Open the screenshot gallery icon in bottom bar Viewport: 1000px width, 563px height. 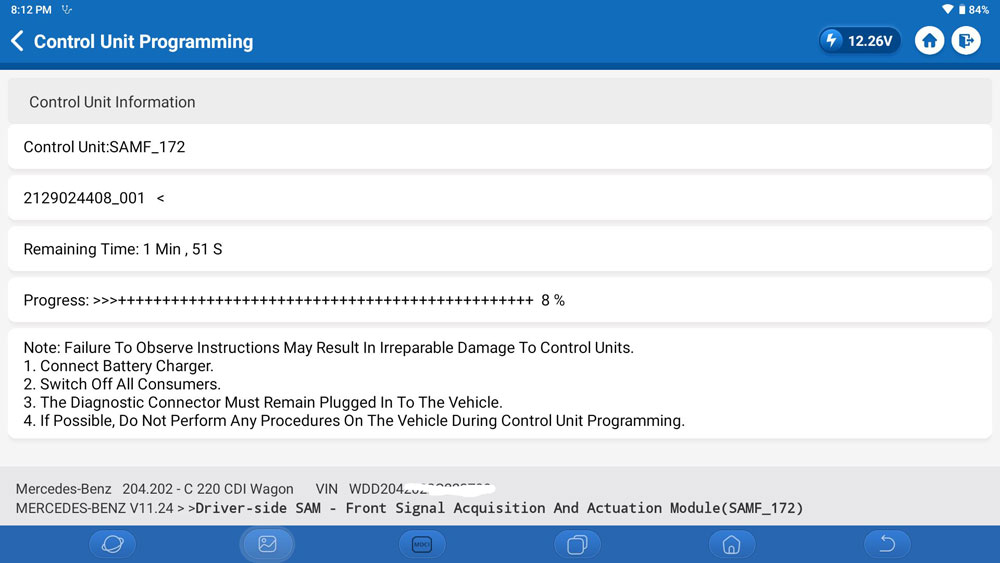click(267, 544)
